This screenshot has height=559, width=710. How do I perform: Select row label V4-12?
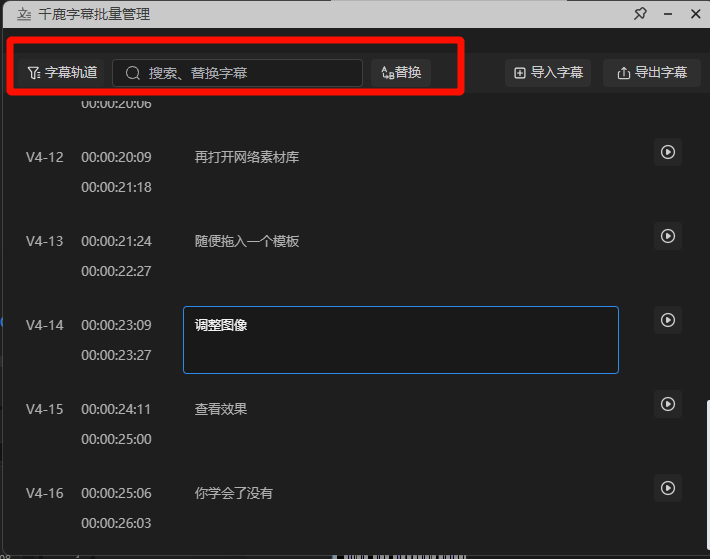click(44, 157)
